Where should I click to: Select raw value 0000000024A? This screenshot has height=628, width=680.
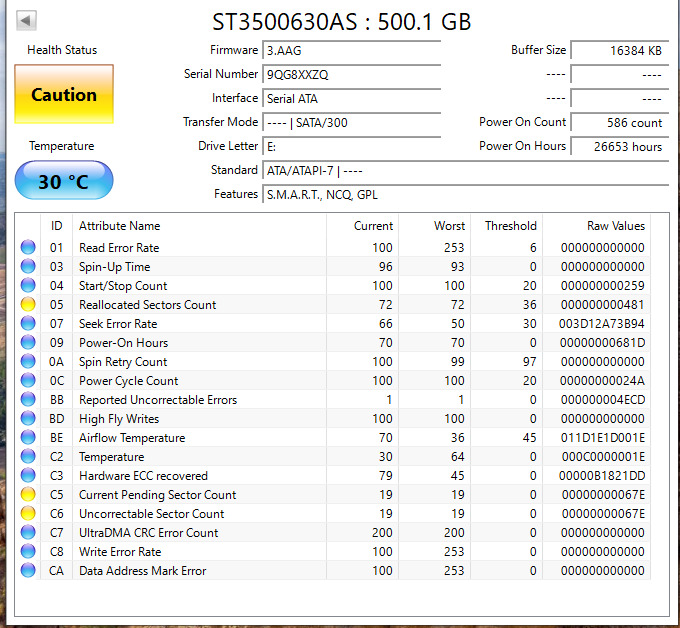point(602,381)
